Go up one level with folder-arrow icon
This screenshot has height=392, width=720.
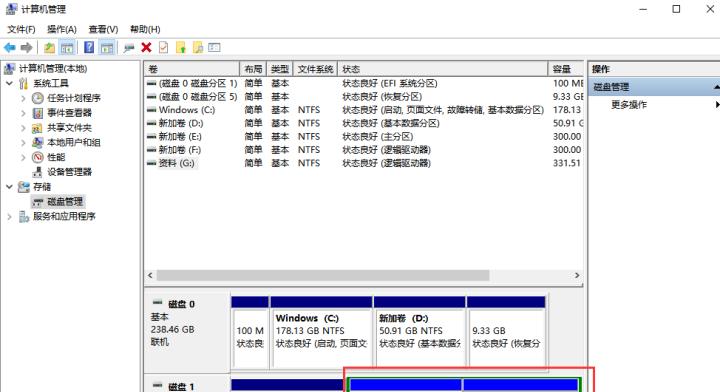pos(49,47)
